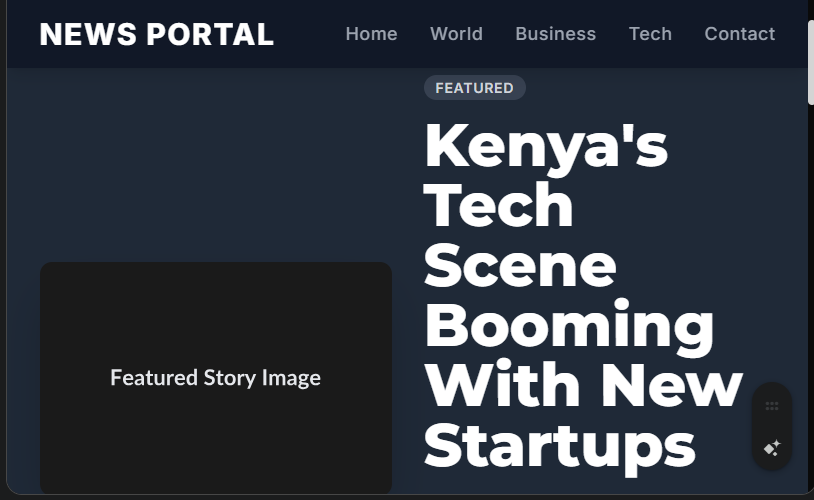Click the large Tech word in headline
The width and height of the screenshot is (814, 500).
tap(499, 205)
